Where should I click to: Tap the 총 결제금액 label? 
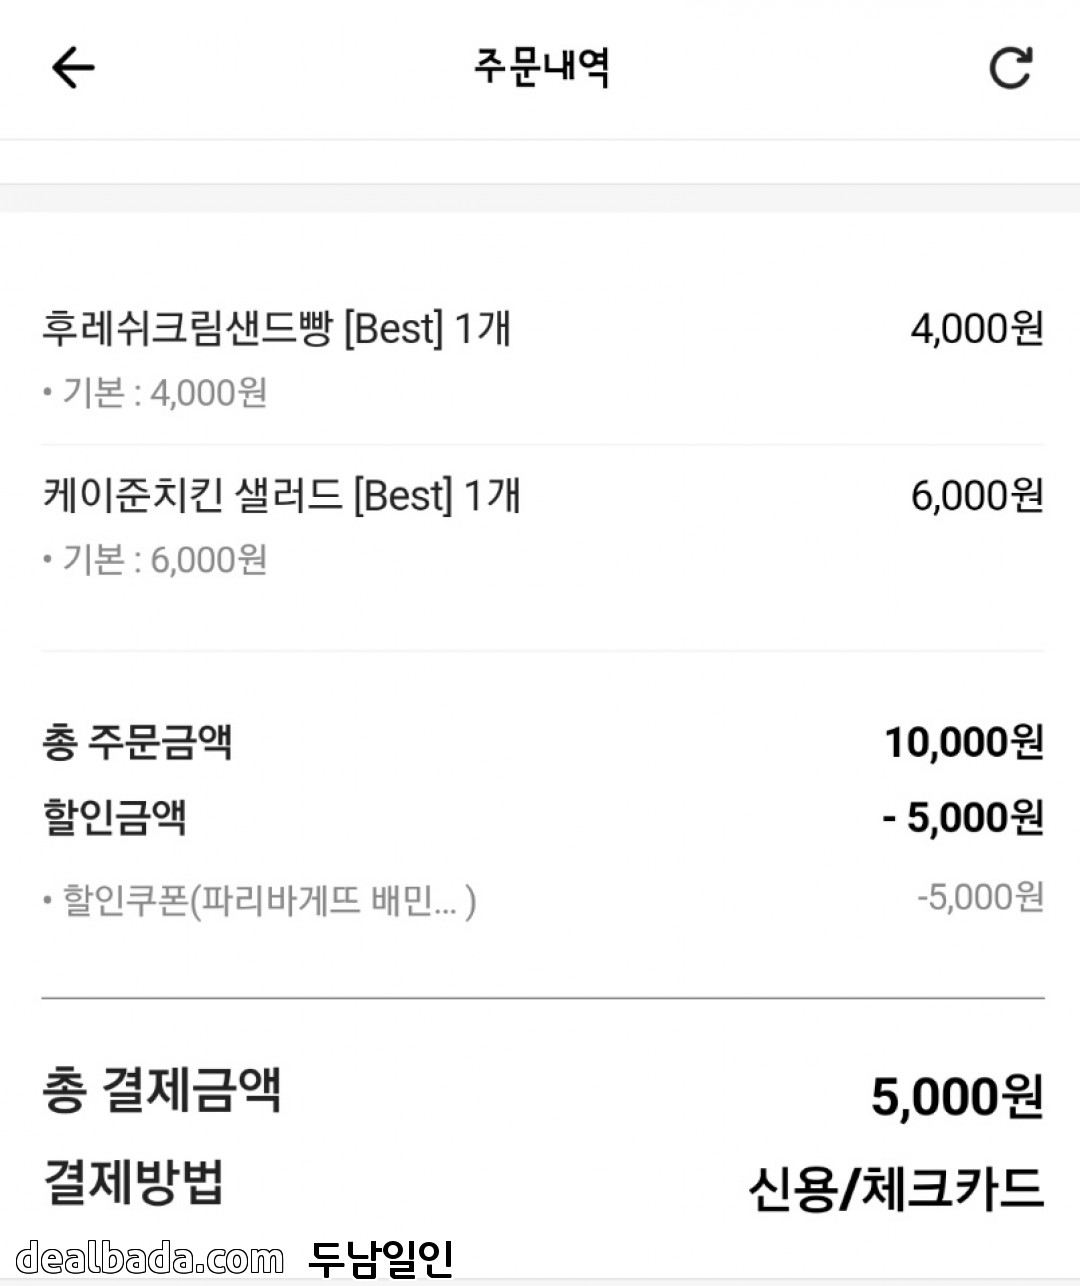pyautogui.click(x=162, y=1091)
